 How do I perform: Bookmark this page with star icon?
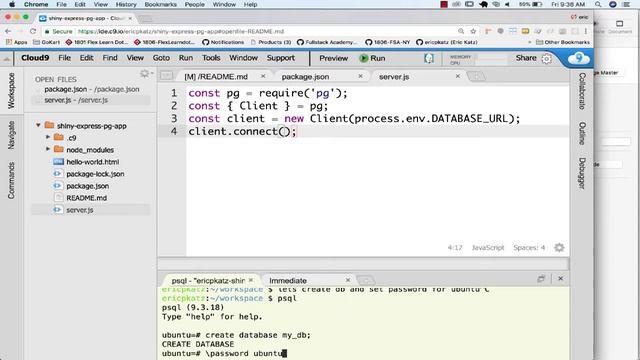coord(473,31)
